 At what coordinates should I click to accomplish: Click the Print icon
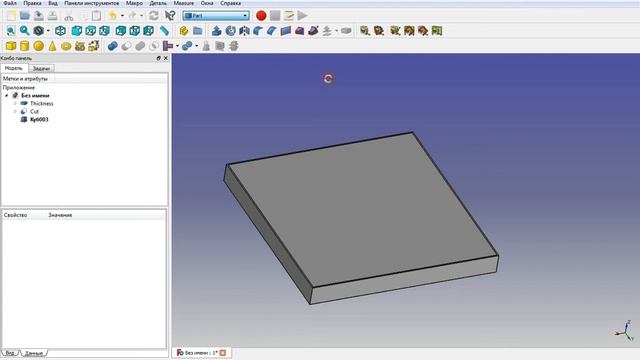52,16
